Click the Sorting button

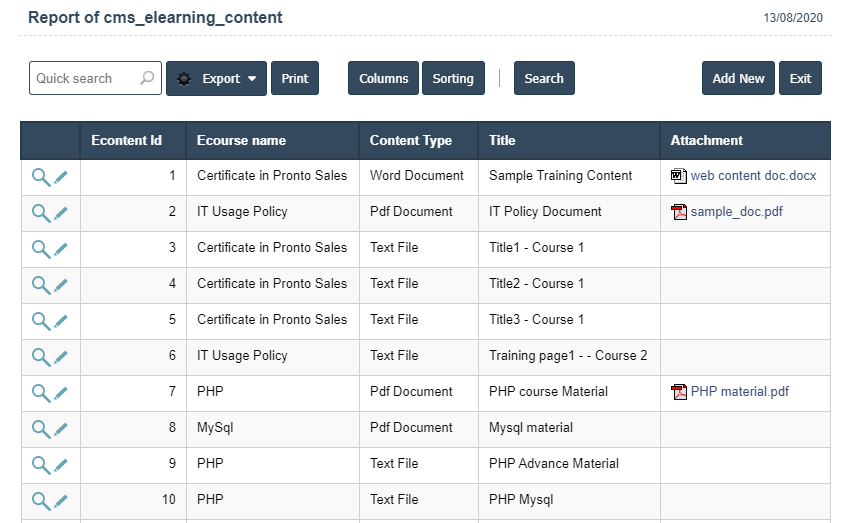[453, 79]
